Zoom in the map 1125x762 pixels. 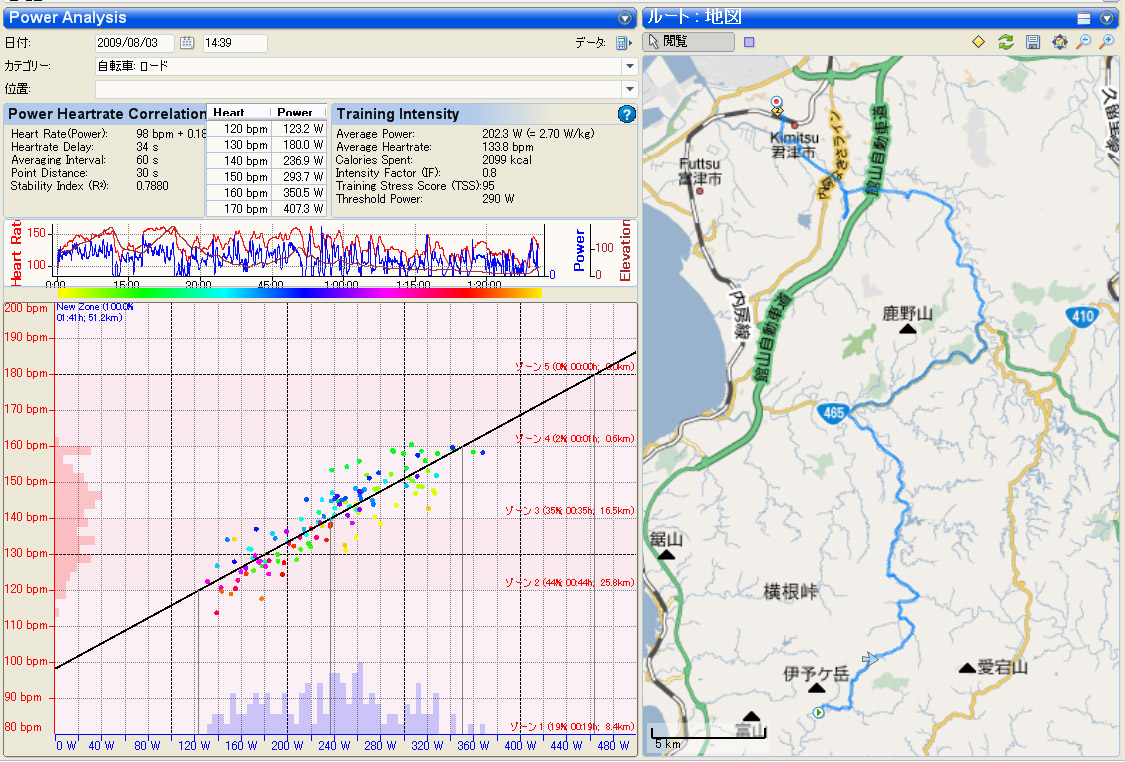[1107, 42]
